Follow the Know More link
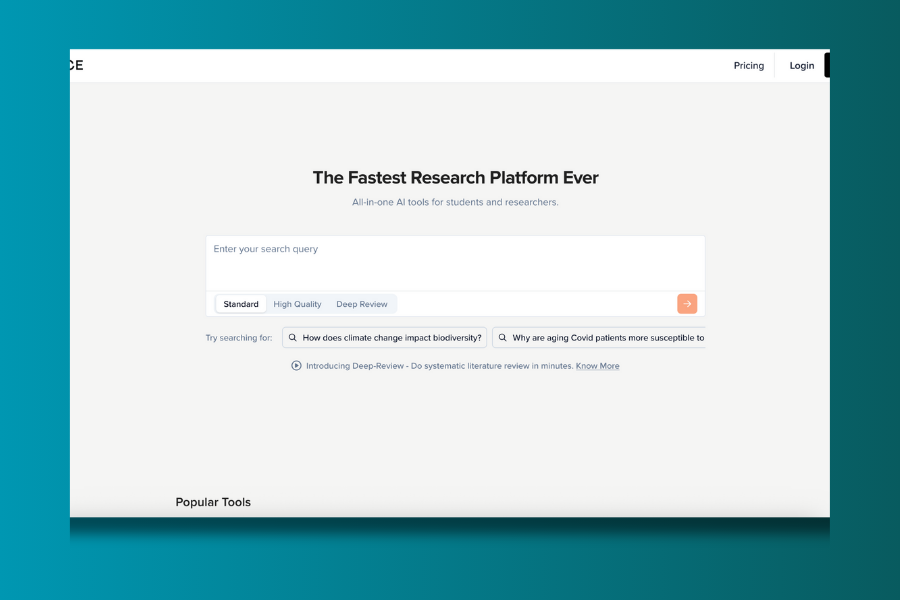 pyautogui.click(x=598, y=366)
